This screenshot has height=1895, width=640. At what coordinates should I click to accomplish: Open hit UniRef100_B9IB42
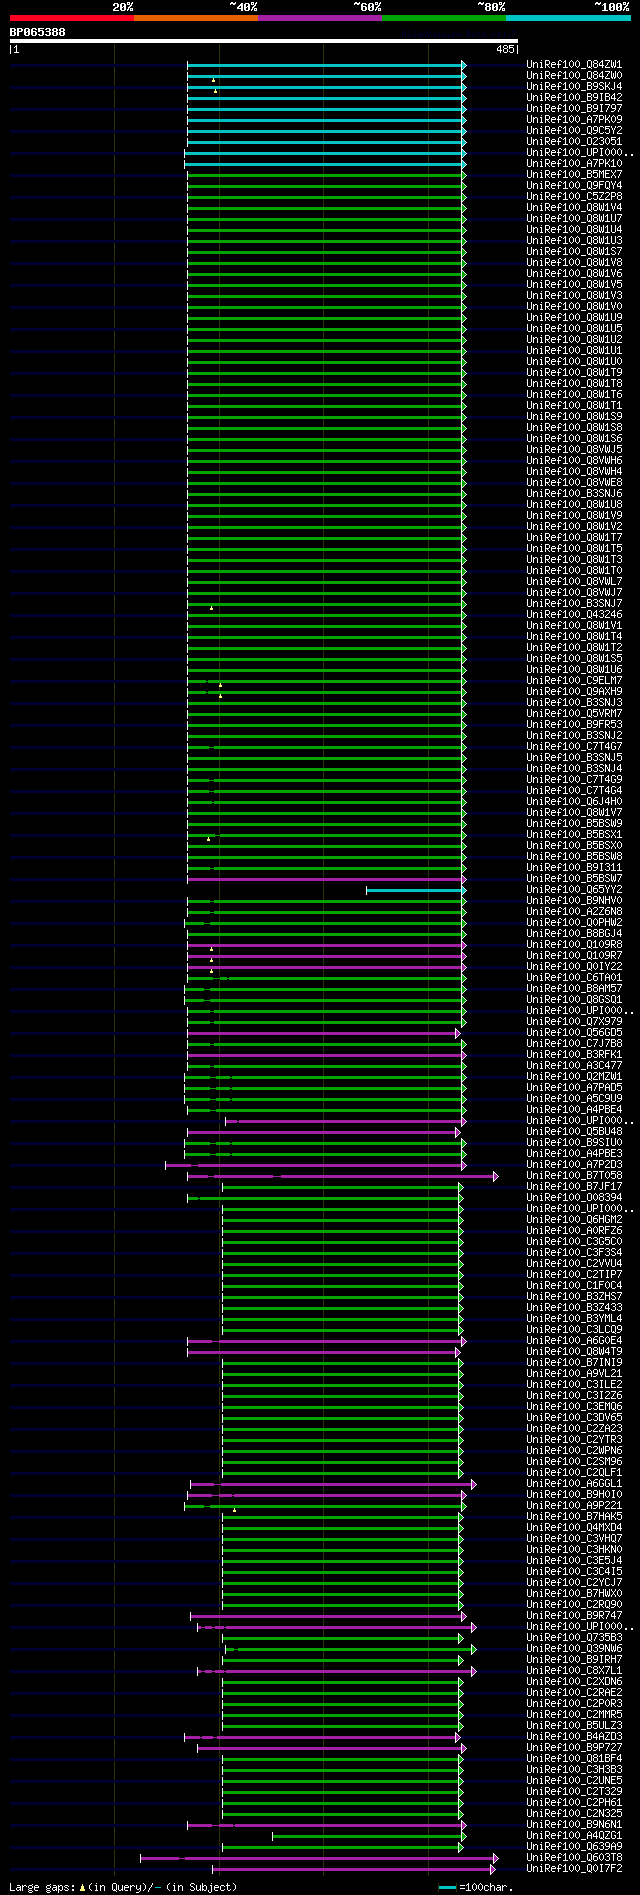574,98
